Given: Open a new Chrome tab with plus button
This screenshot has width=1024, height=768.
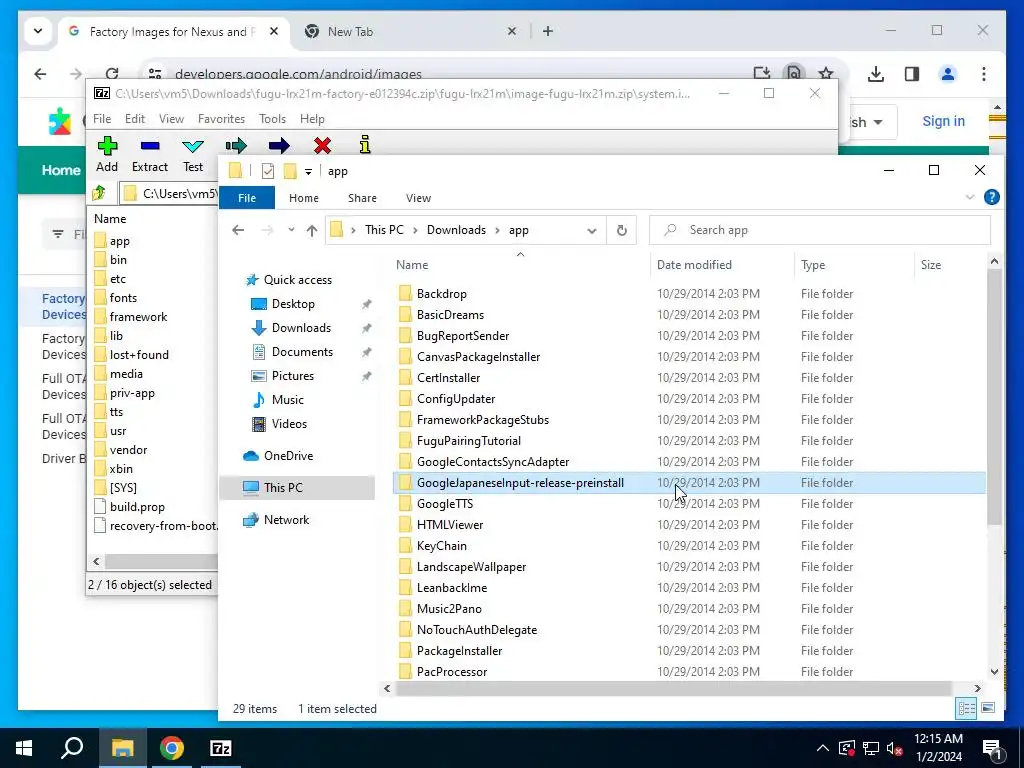Looking at the screenshot, I should point(548,31).
